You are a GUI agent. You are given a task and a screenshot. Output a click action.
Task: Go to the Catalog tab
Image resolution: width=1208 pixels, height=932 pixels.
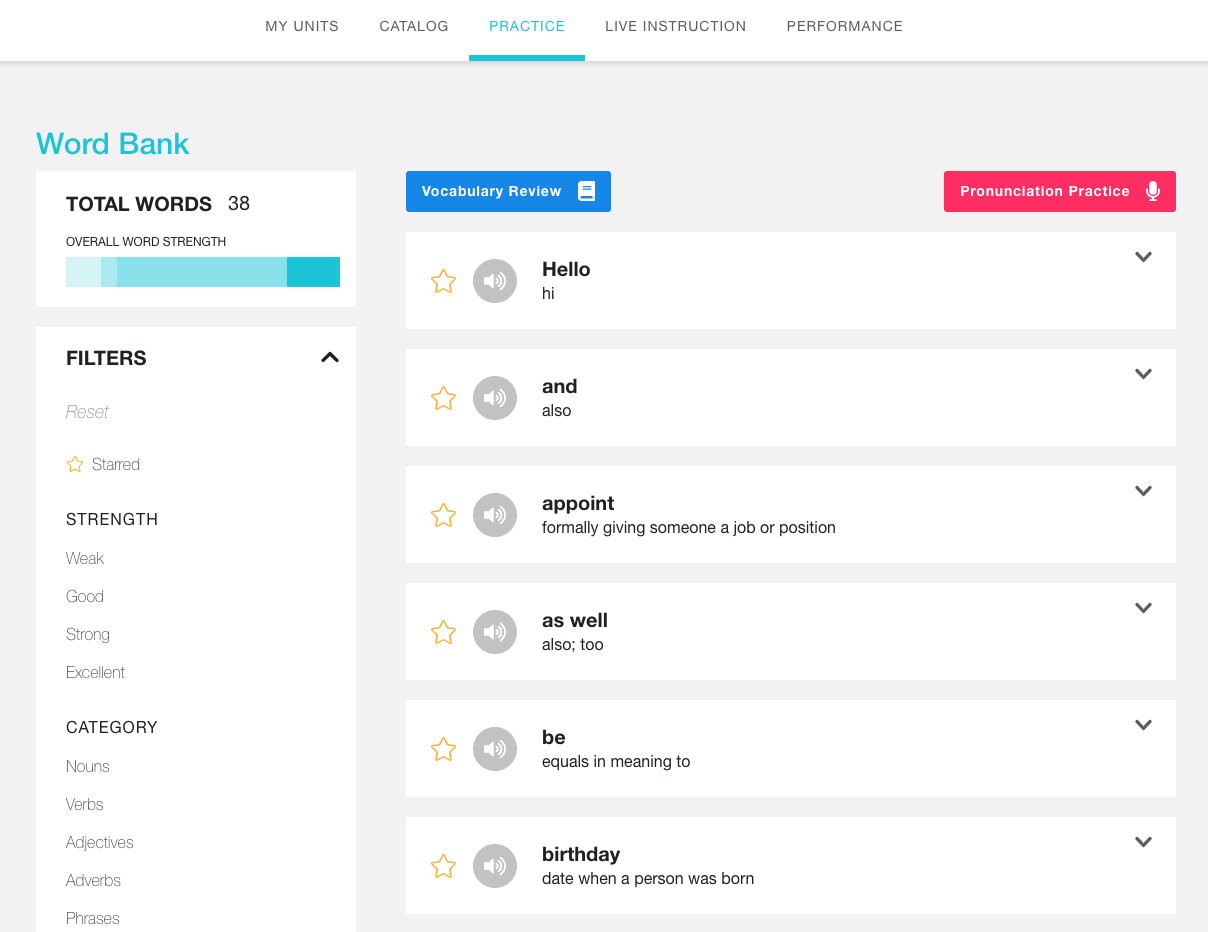point(414,26)
